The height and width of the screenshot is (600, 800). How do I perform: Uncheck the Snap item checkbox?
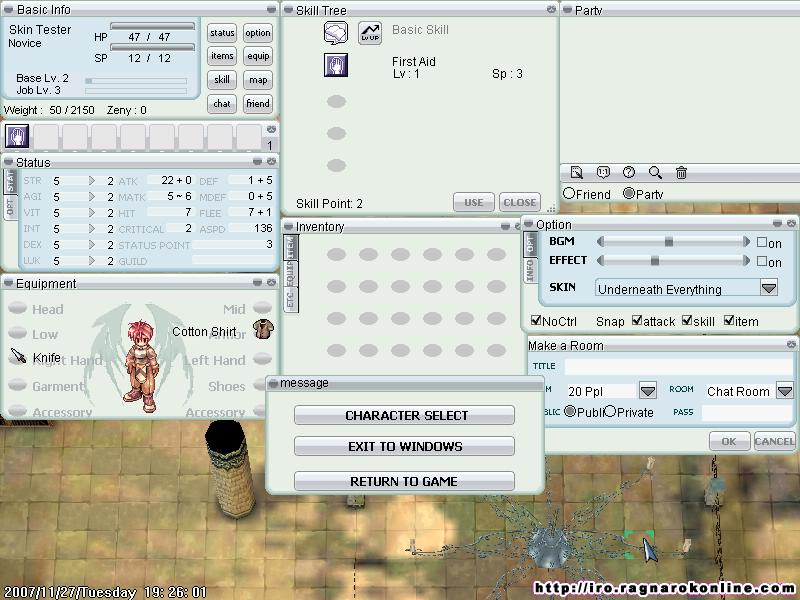(x=729, y=320)
